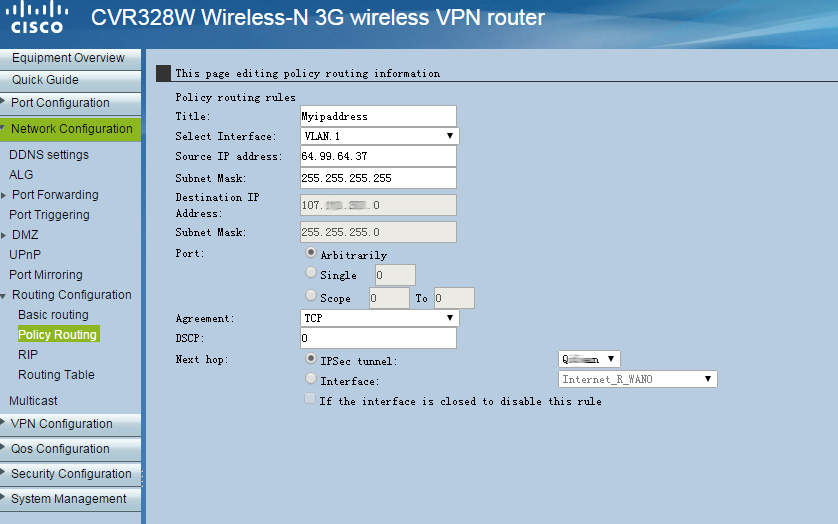This screenshot has height=524, width=838.
Task: Expand Port Forwarding submenu
Action: (55, 195)
